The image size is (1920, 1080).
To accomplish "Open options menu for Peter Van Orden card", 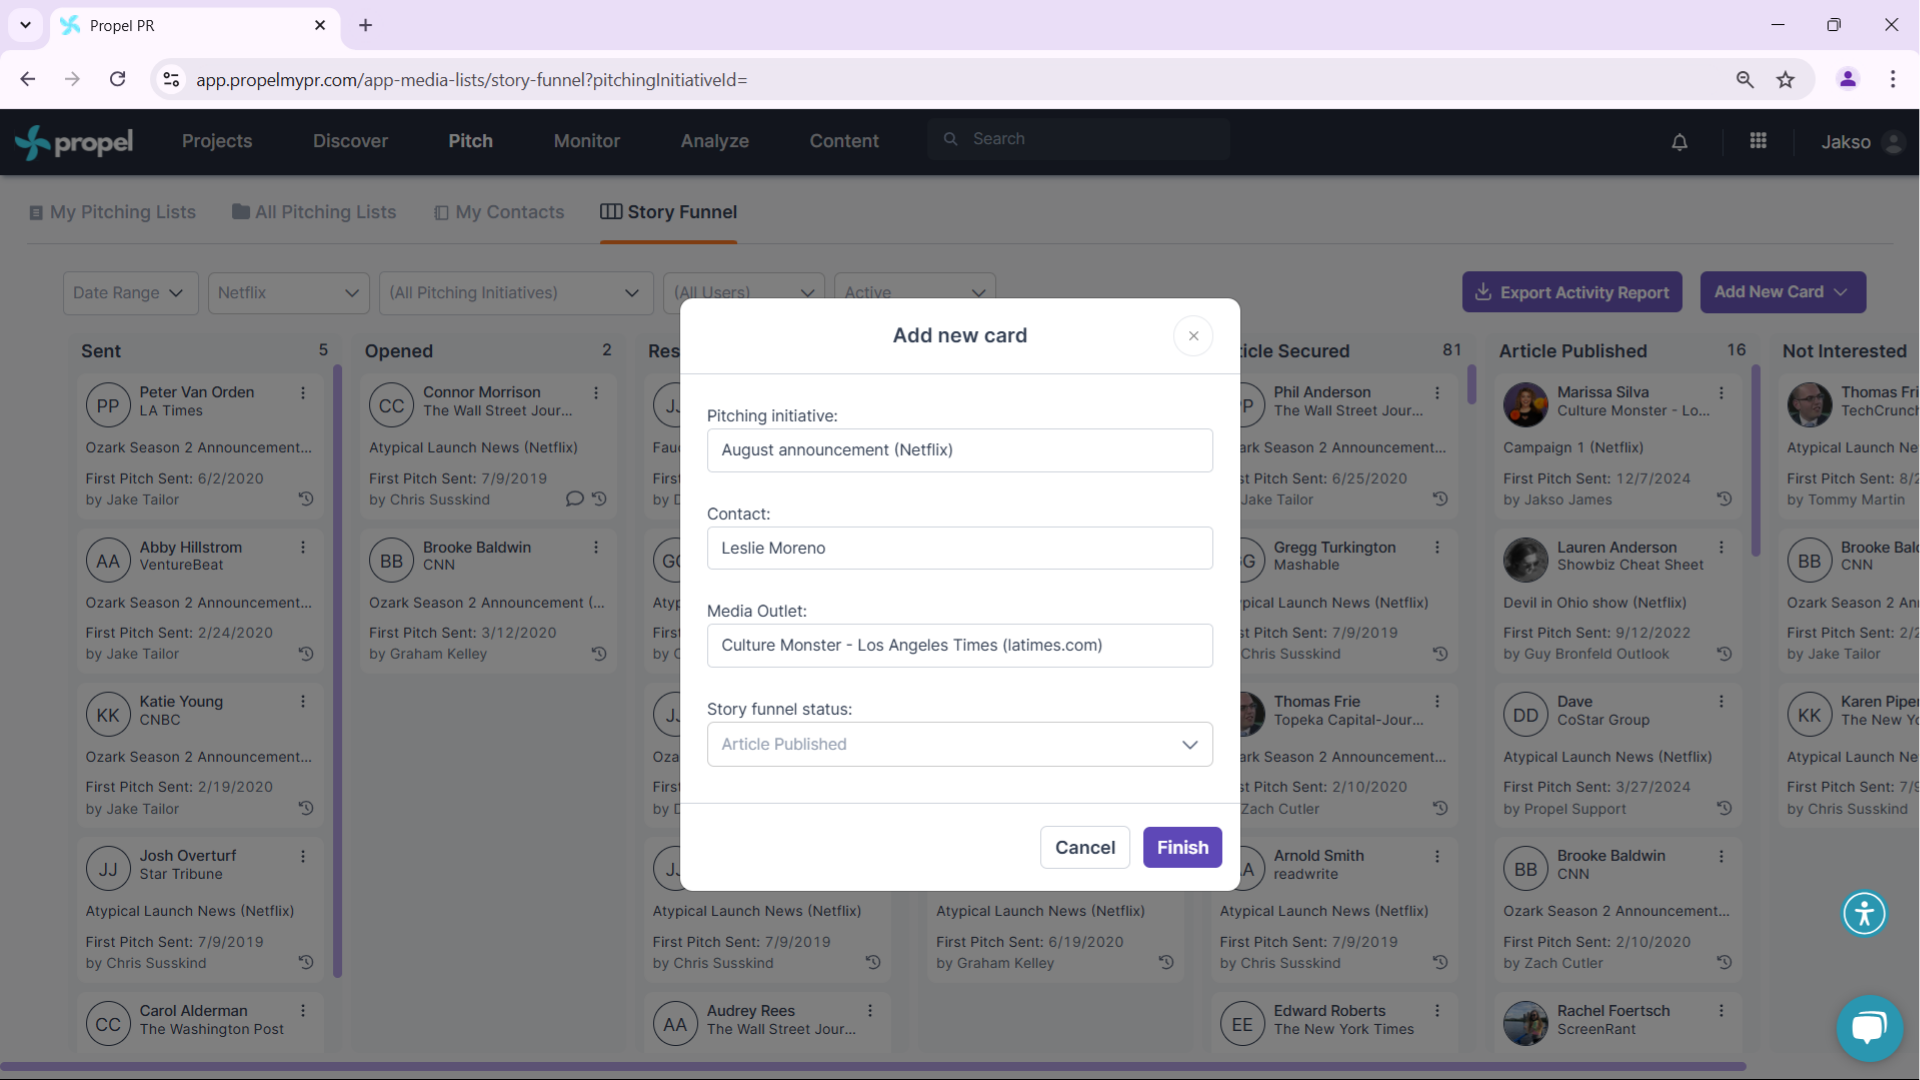I will (x=303, y=393).
